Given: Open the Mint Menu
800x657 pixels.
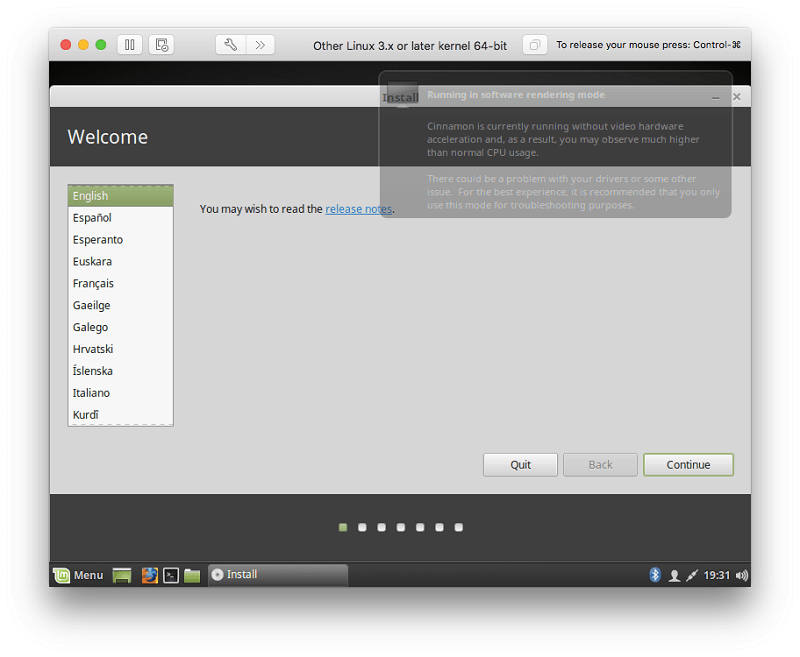Looking at the screenshot, I should [78, 575].
